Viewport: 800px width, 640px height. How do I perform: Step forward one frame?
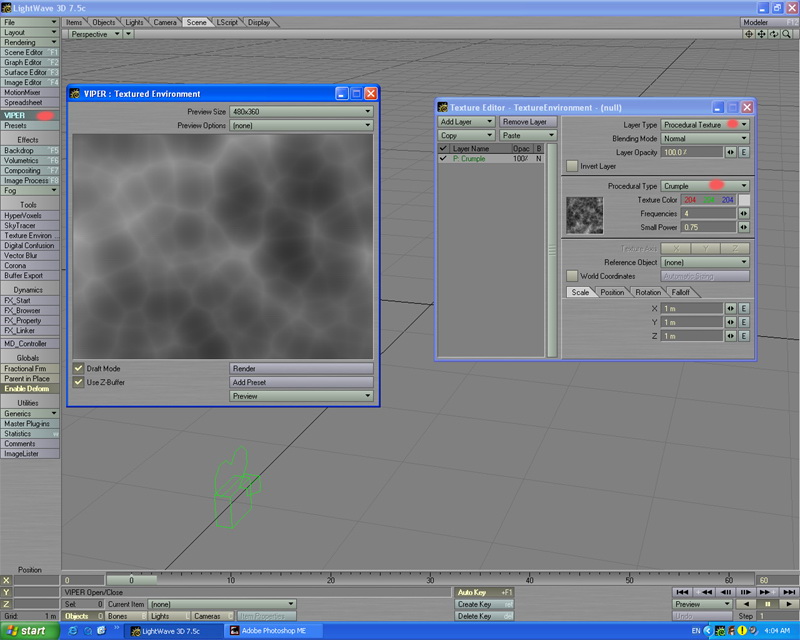[x=745, y=592]
